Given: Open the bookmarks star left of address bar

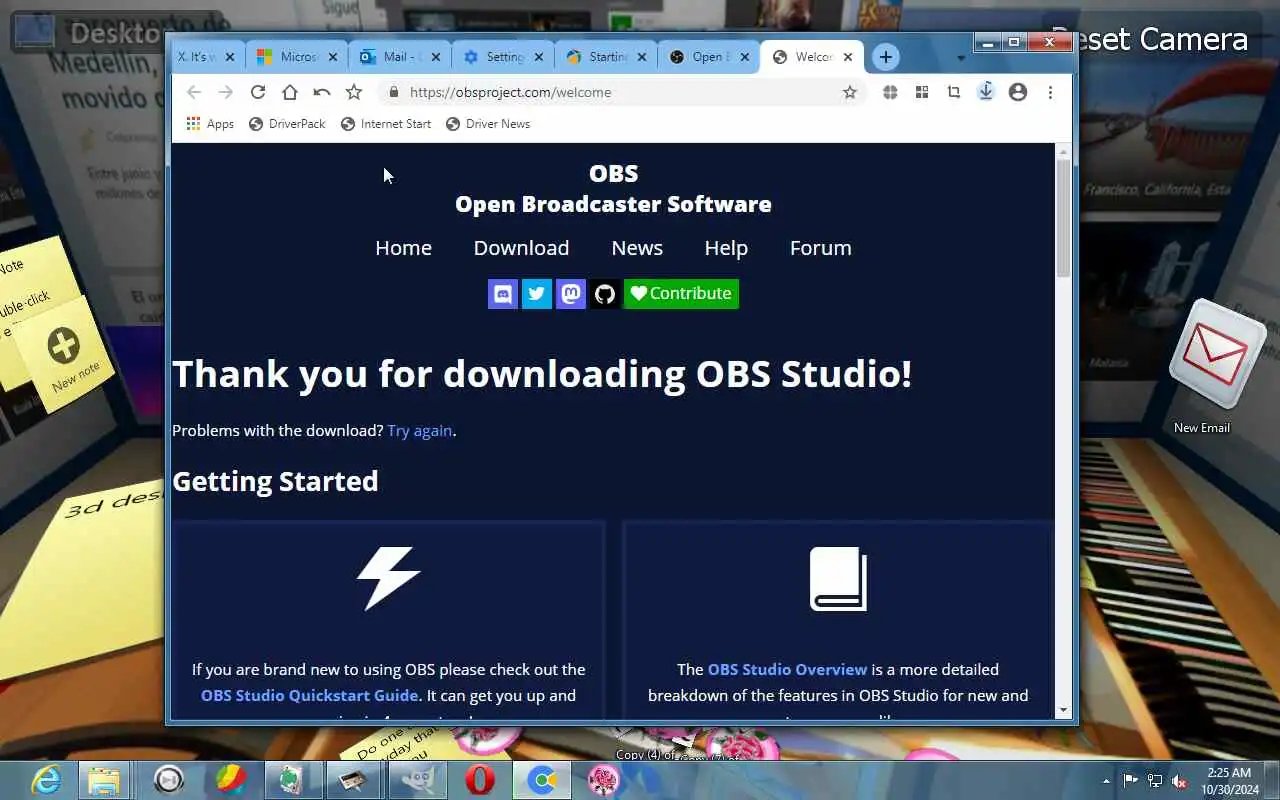Looking at the screenshot, I should (354, 92).
